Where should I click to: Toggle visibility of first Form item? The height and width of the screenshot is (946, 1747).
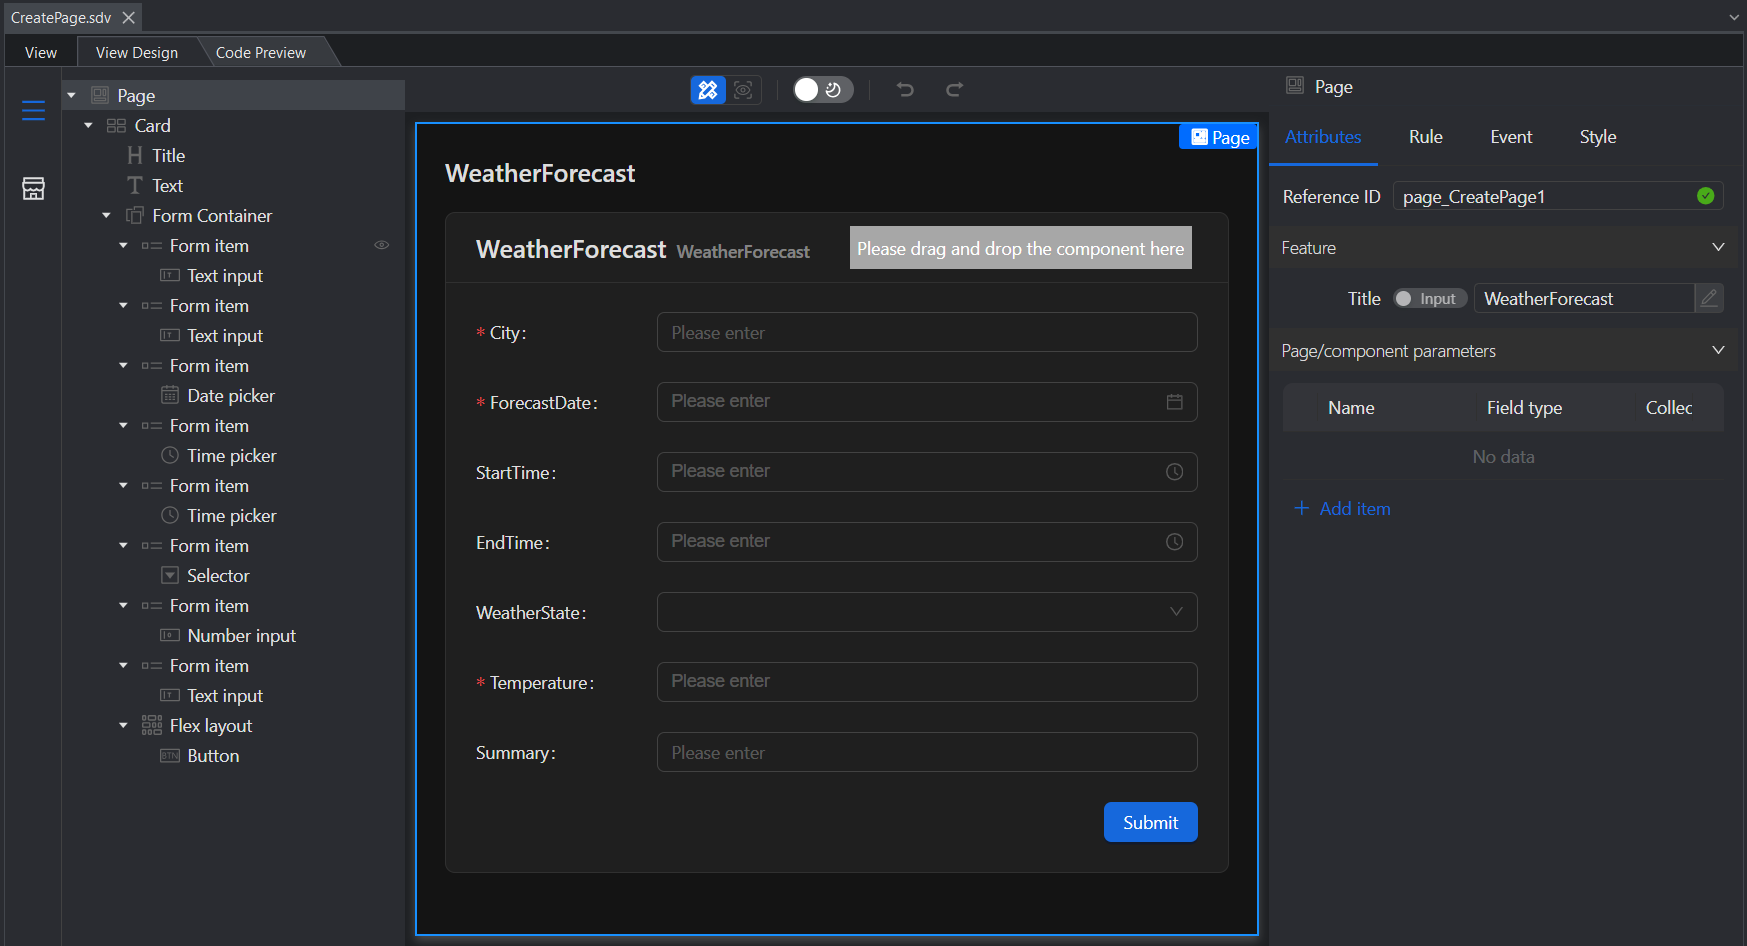pos(382,245)
